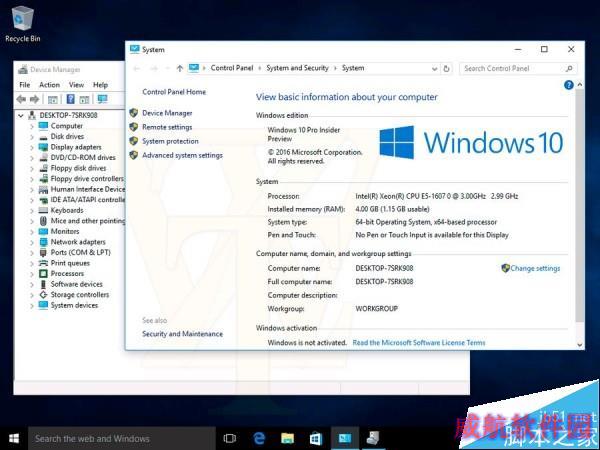This screenshot has height=450, width=600.
Task: Click the refresh button beside the address bar
Action: 446,69
